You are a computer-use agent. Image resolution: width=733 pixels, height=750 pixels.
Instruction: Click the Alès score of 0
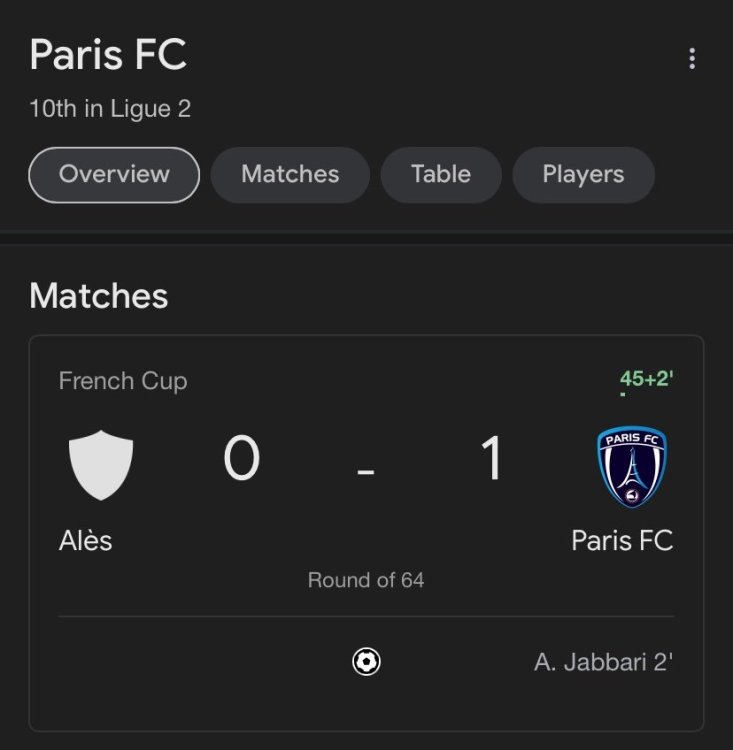[242, 459]
